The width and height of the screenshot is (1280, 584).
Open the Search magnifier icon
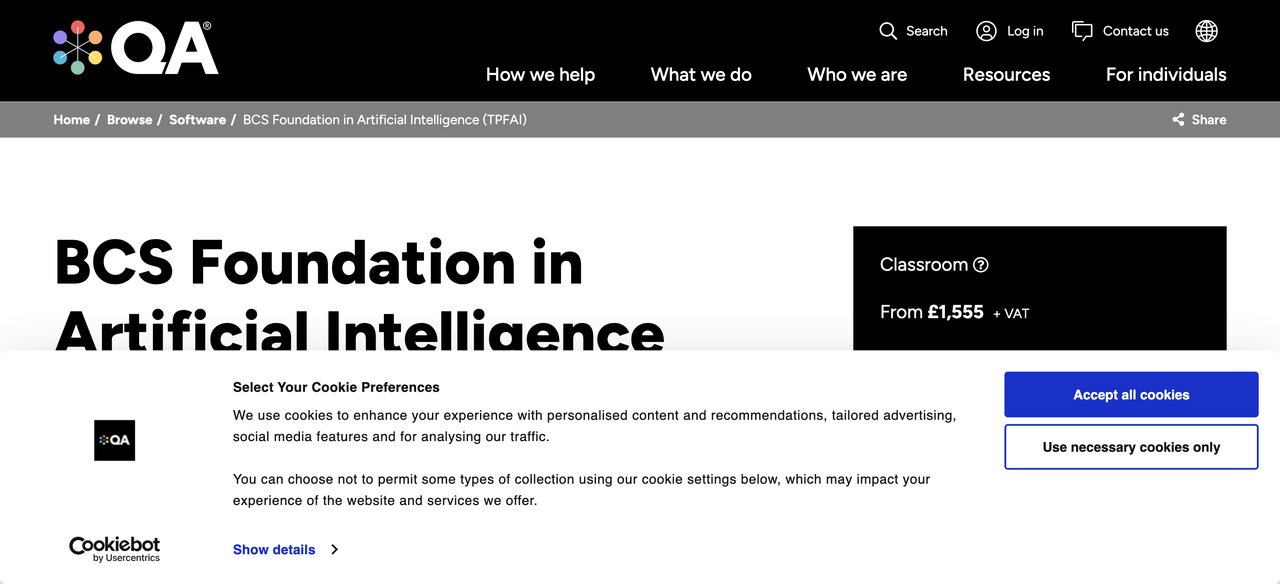(888, 31)
